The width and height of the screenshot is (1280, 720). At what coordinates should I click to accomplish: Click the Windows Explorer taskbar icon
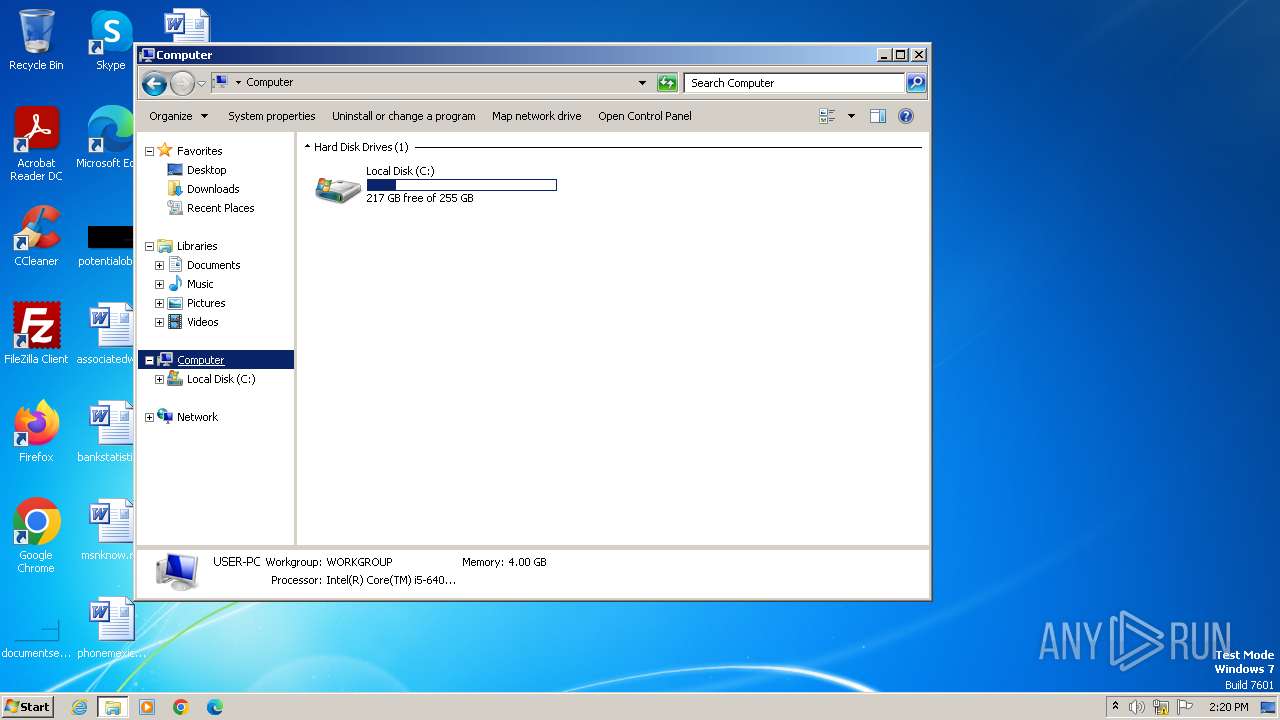pos(113,707)
